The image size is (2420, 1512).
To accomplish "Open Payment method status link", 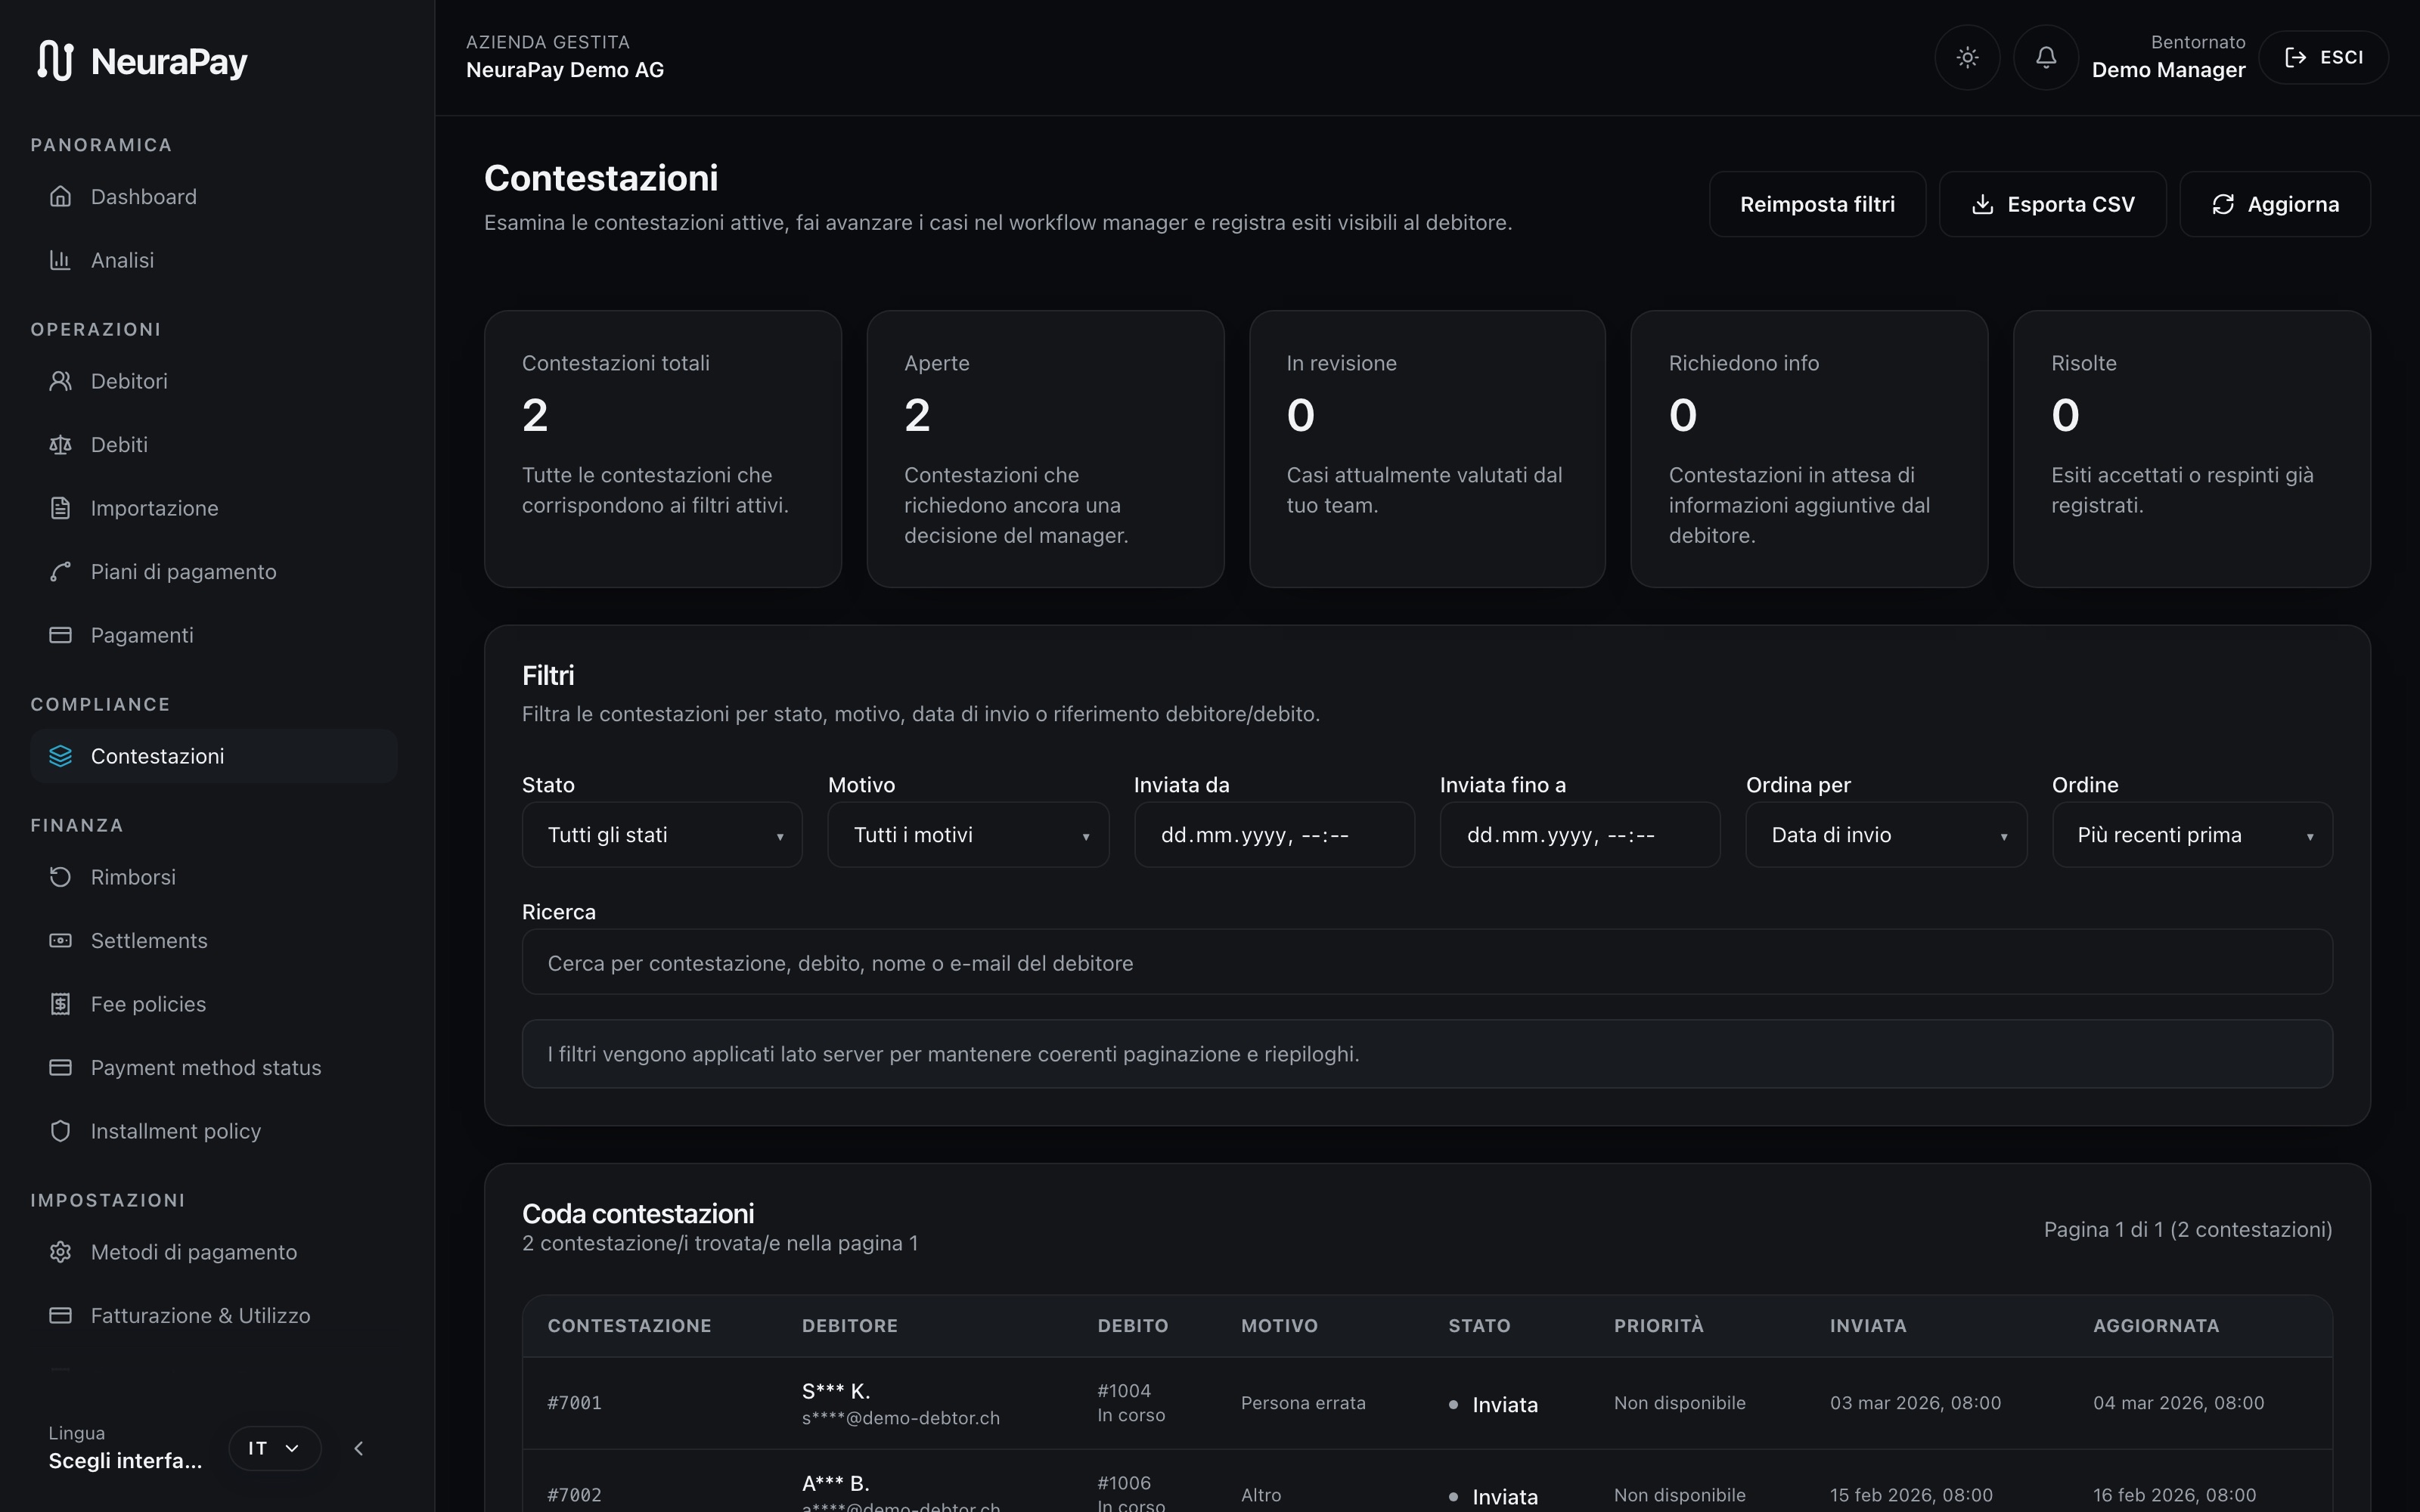I will pos(214,1068).
